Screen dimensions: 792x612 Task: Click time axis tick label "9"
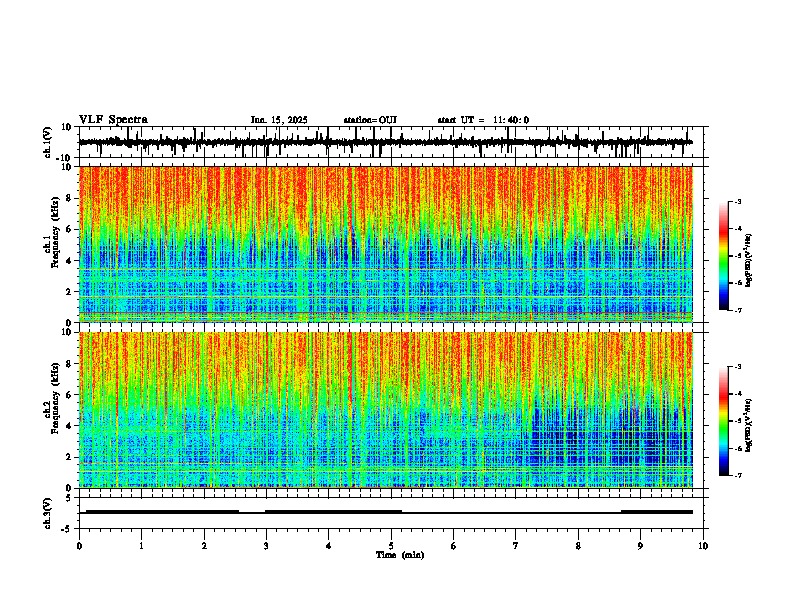(640, 546)
